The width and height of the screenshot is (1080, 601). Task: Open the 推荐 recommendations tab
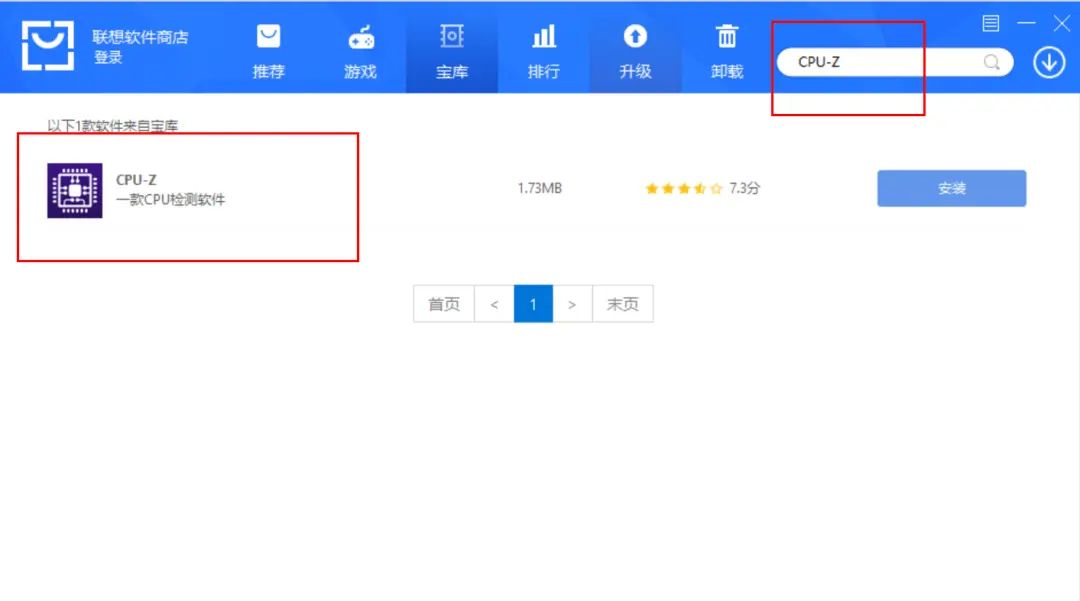pos(269,52)
